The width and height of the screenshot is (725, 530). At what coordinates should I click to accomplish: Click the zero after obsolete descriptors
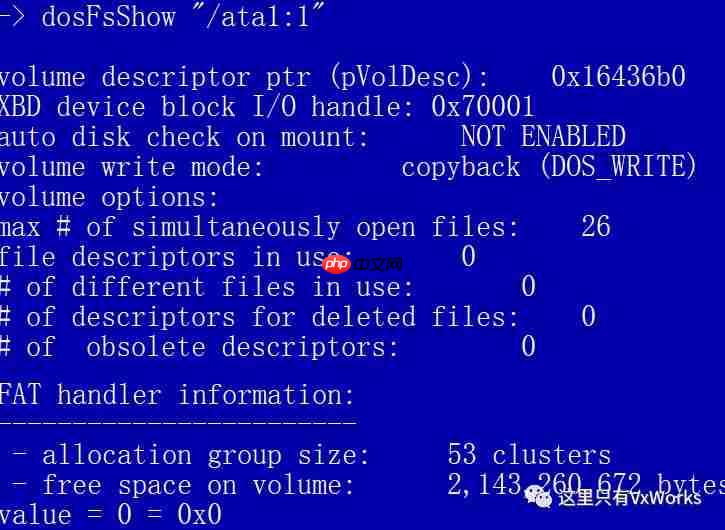click(x=528, y=346)
